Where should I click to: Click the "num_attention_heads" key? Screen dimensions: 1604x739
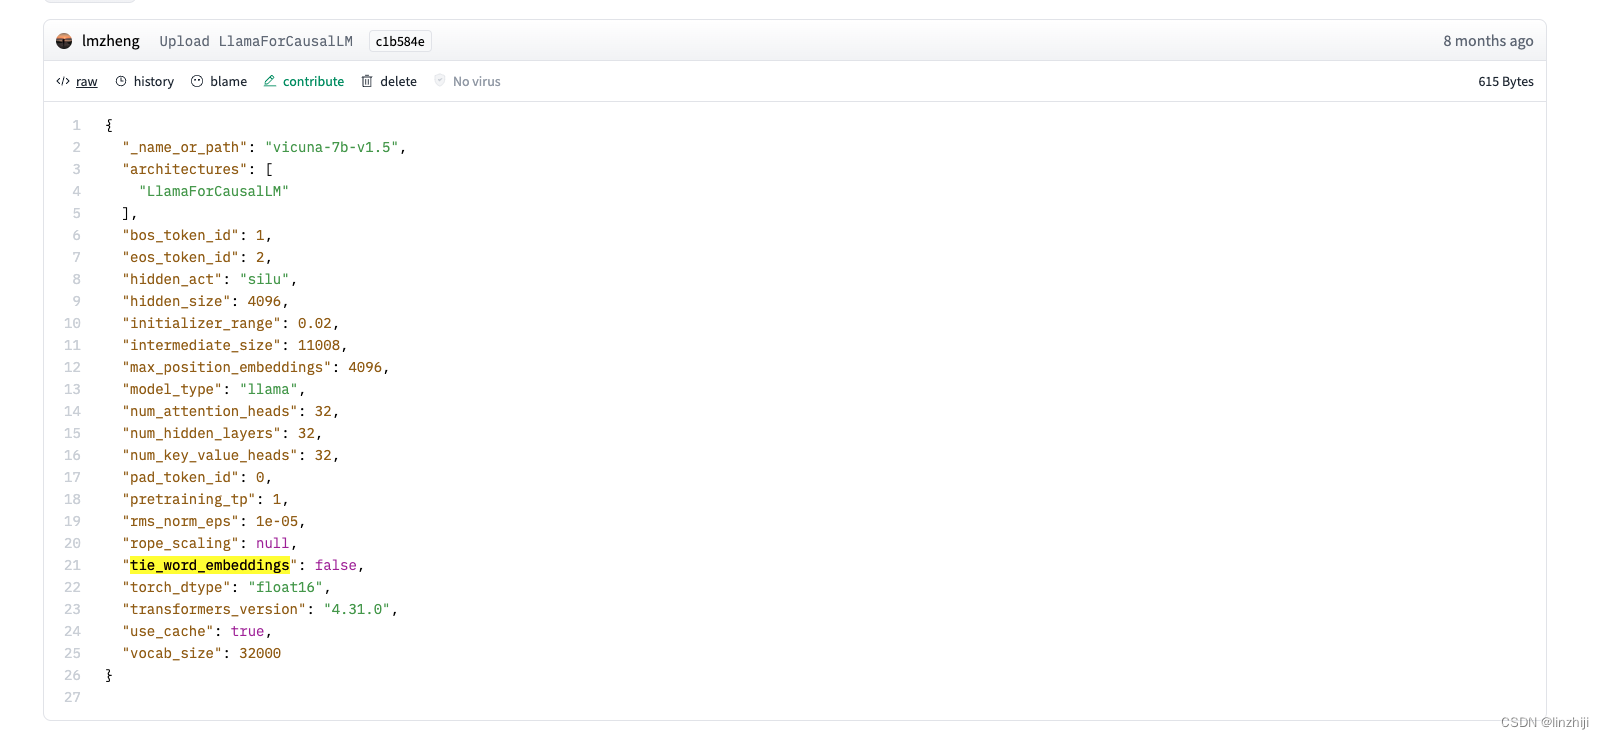[210, 411]
